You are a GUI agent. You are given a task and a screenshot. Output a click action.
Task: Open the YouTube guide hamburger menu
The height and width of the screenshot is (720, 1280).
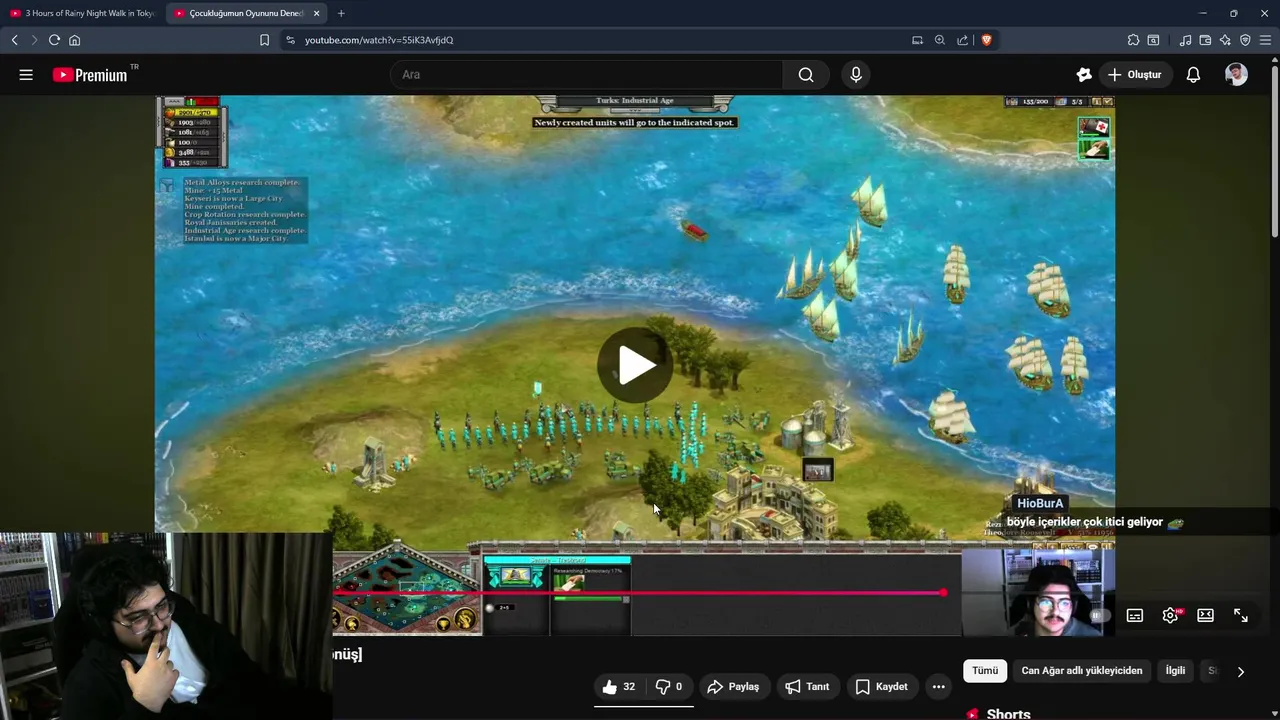point(26,75)
